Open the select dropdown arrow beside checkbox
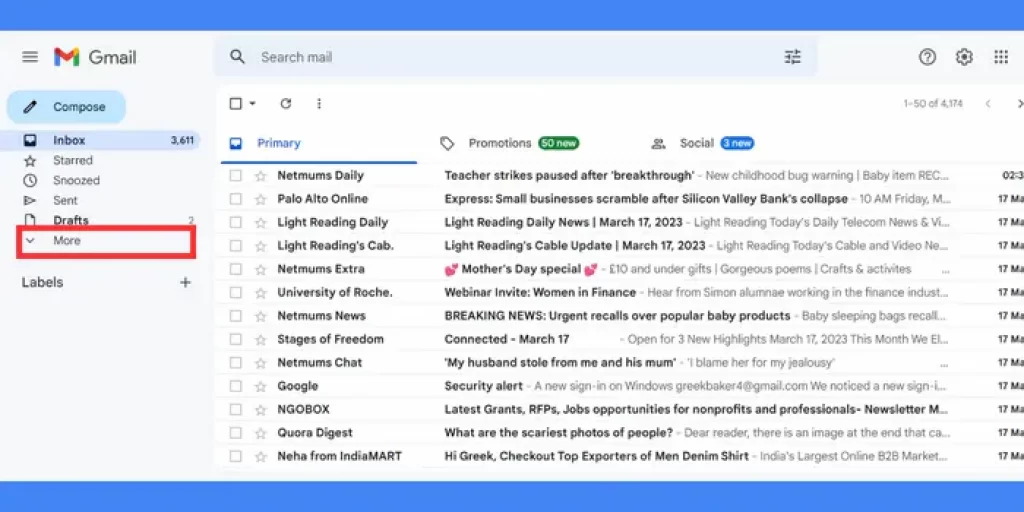This screenshot has width=1024, height=512. (253, 103)
